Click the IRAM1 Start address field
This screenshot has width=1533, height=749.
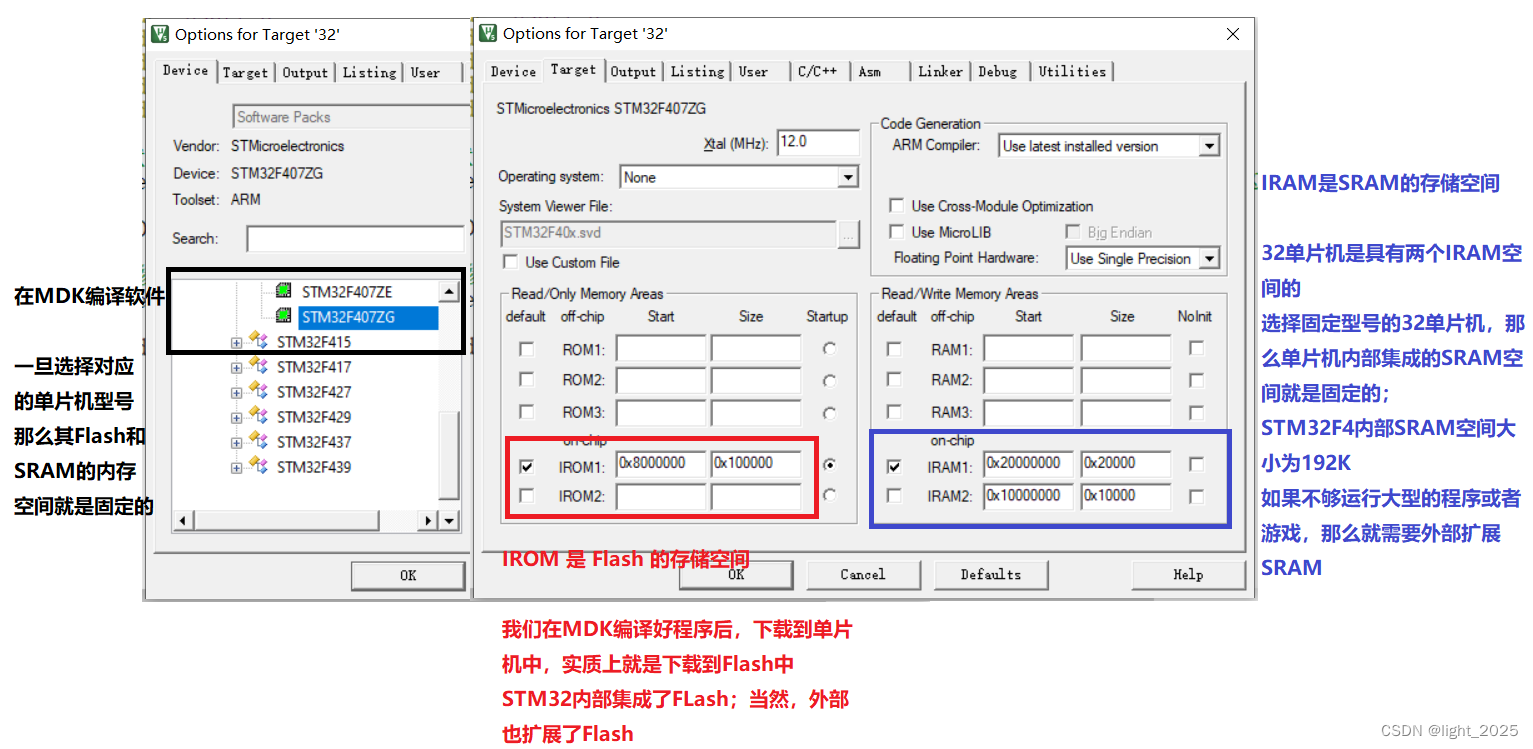tap(1028, 465)
